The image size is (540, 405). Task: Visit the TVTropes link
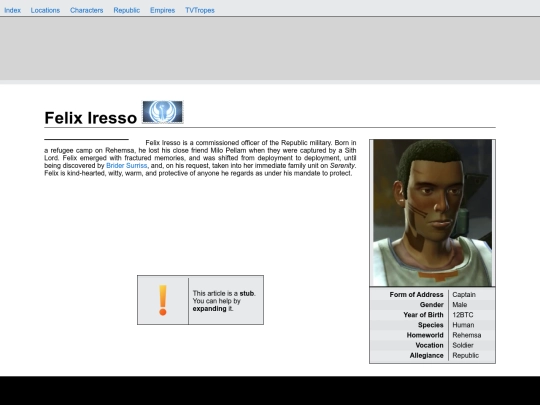coord(200,10)
